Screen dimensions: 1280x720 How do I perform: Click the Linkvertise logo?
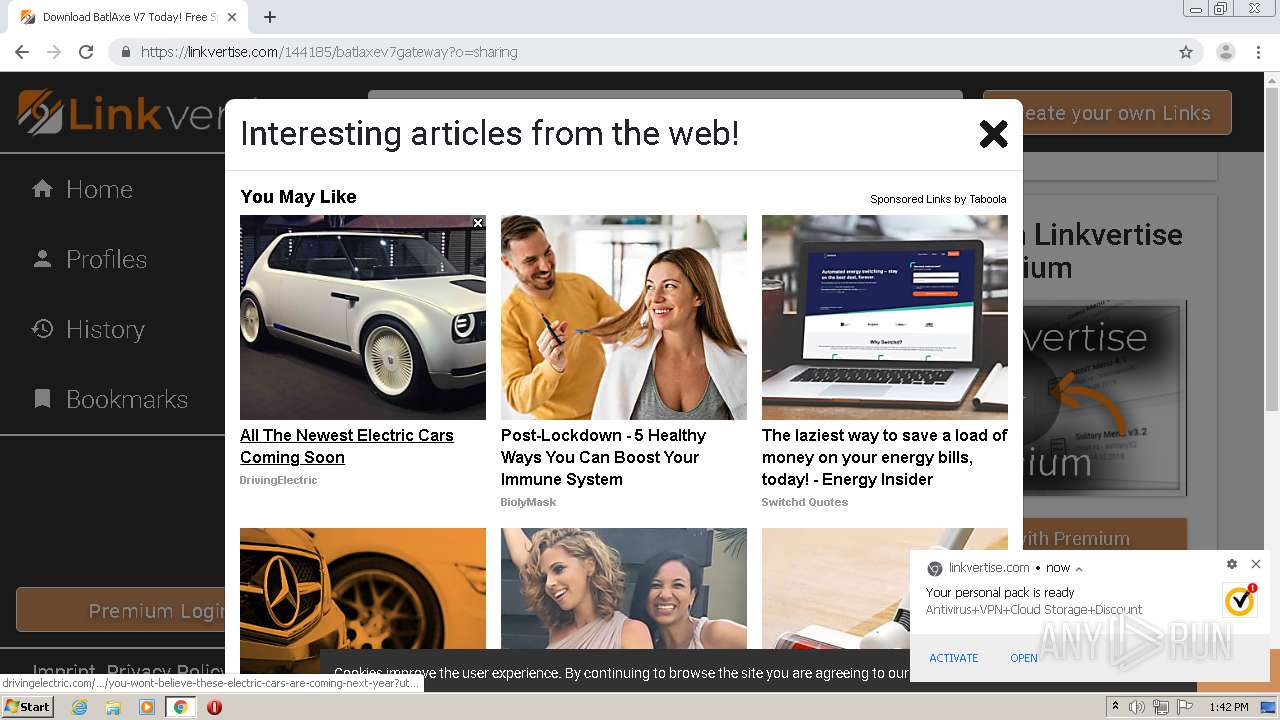click(x=120, y=113)
